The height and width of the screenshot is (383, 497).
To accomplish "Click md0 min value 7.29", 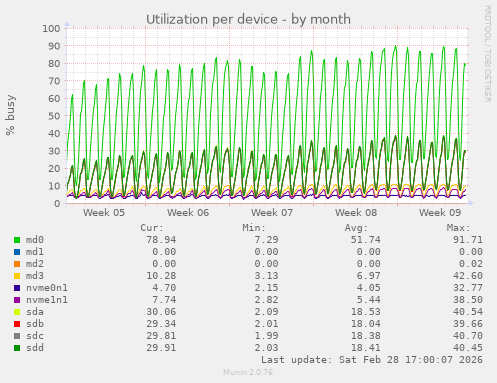I will 266,240.
